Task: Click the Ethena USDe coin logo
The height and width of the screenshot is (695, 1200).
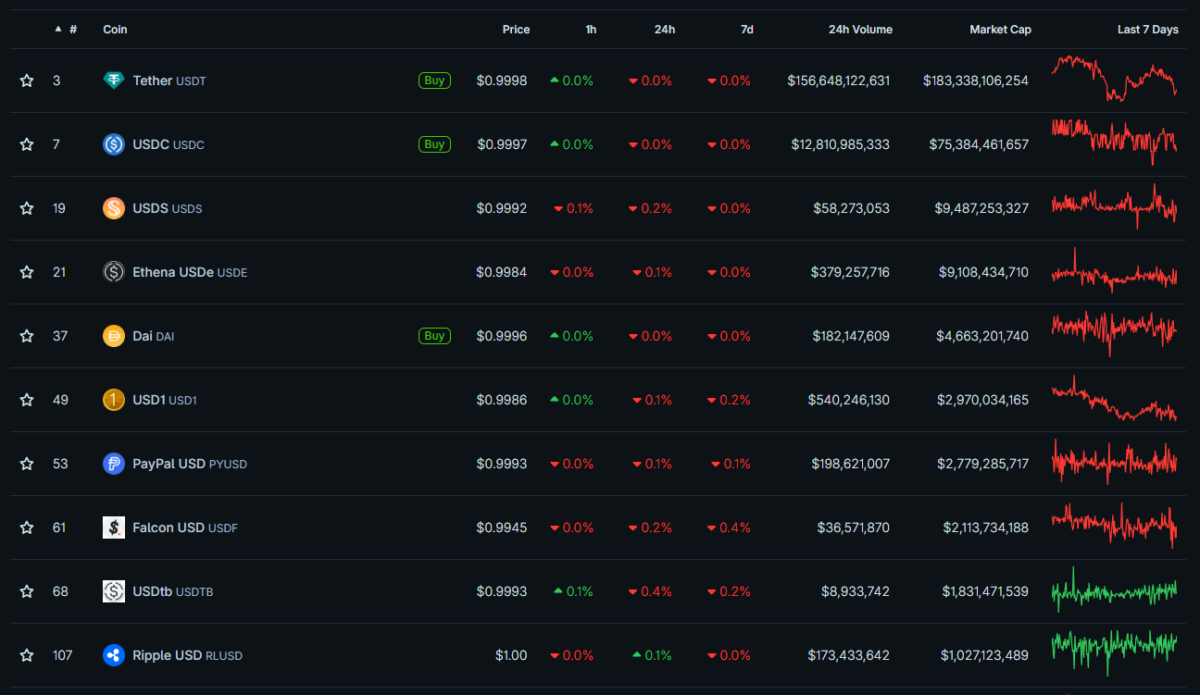Action: (x=113, y=271)
